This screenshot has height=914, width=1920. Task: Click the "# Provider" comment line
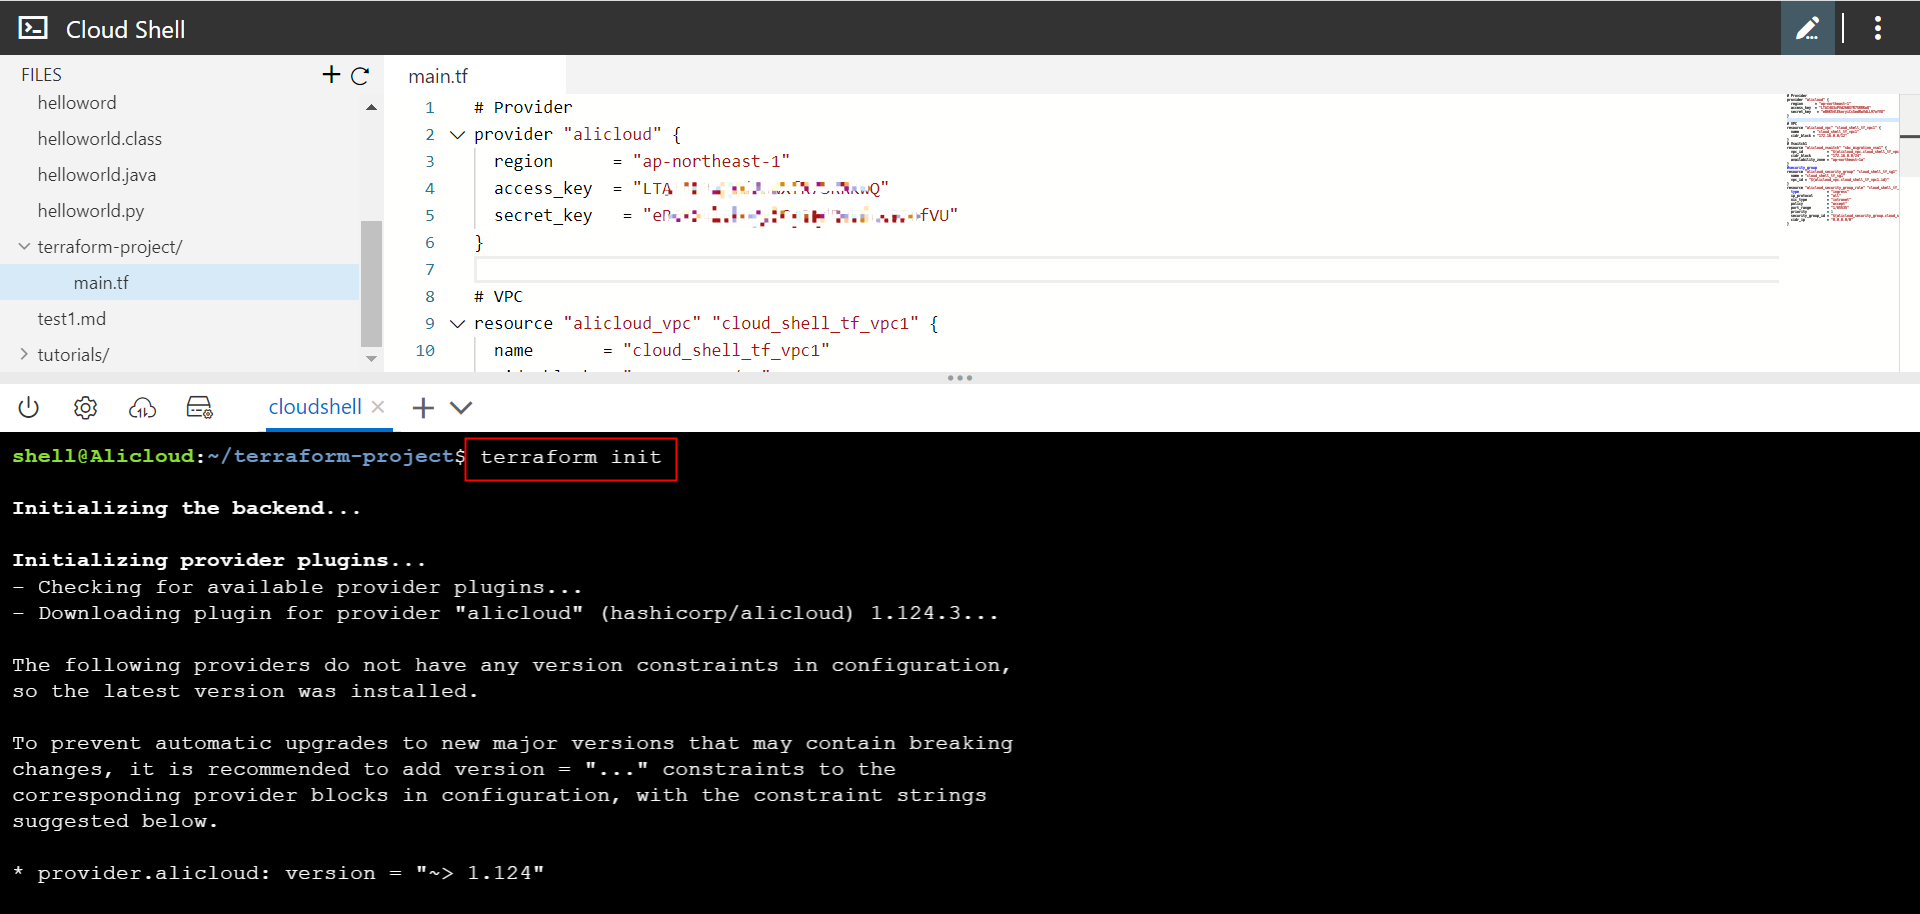523,108
